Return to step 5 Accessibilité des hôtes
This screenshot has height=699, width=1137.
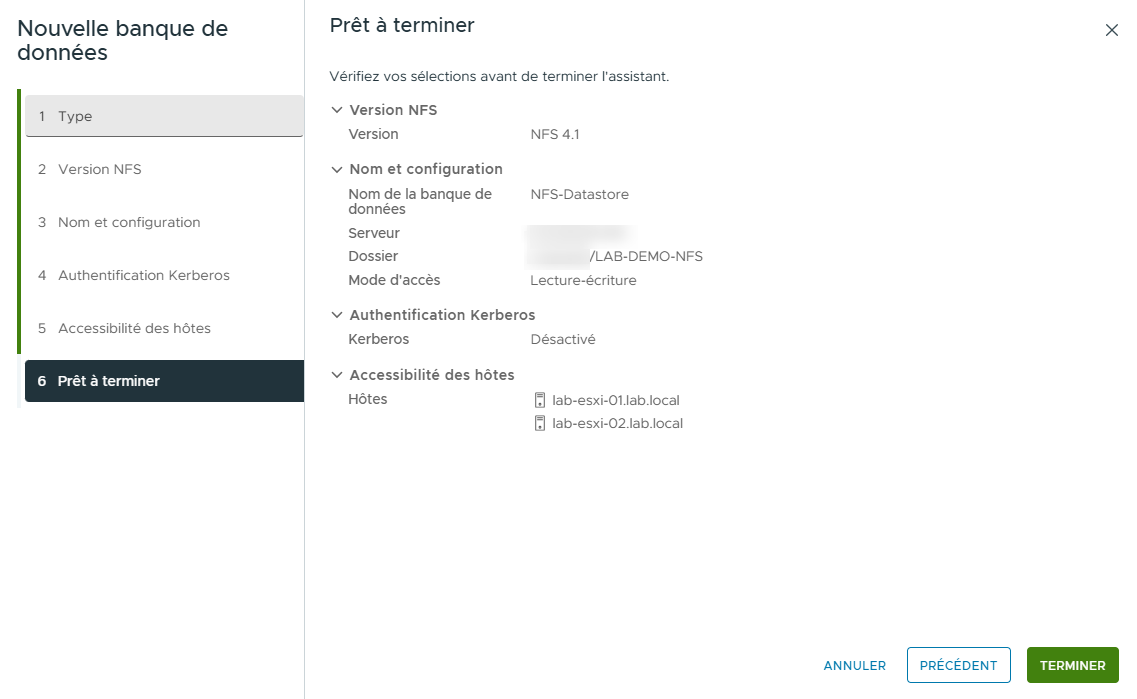point(164,328)
